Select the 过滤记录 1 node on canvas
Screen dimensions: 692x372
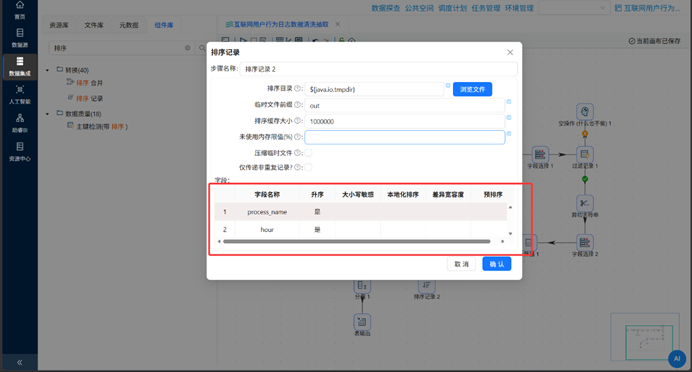point(585,154)
